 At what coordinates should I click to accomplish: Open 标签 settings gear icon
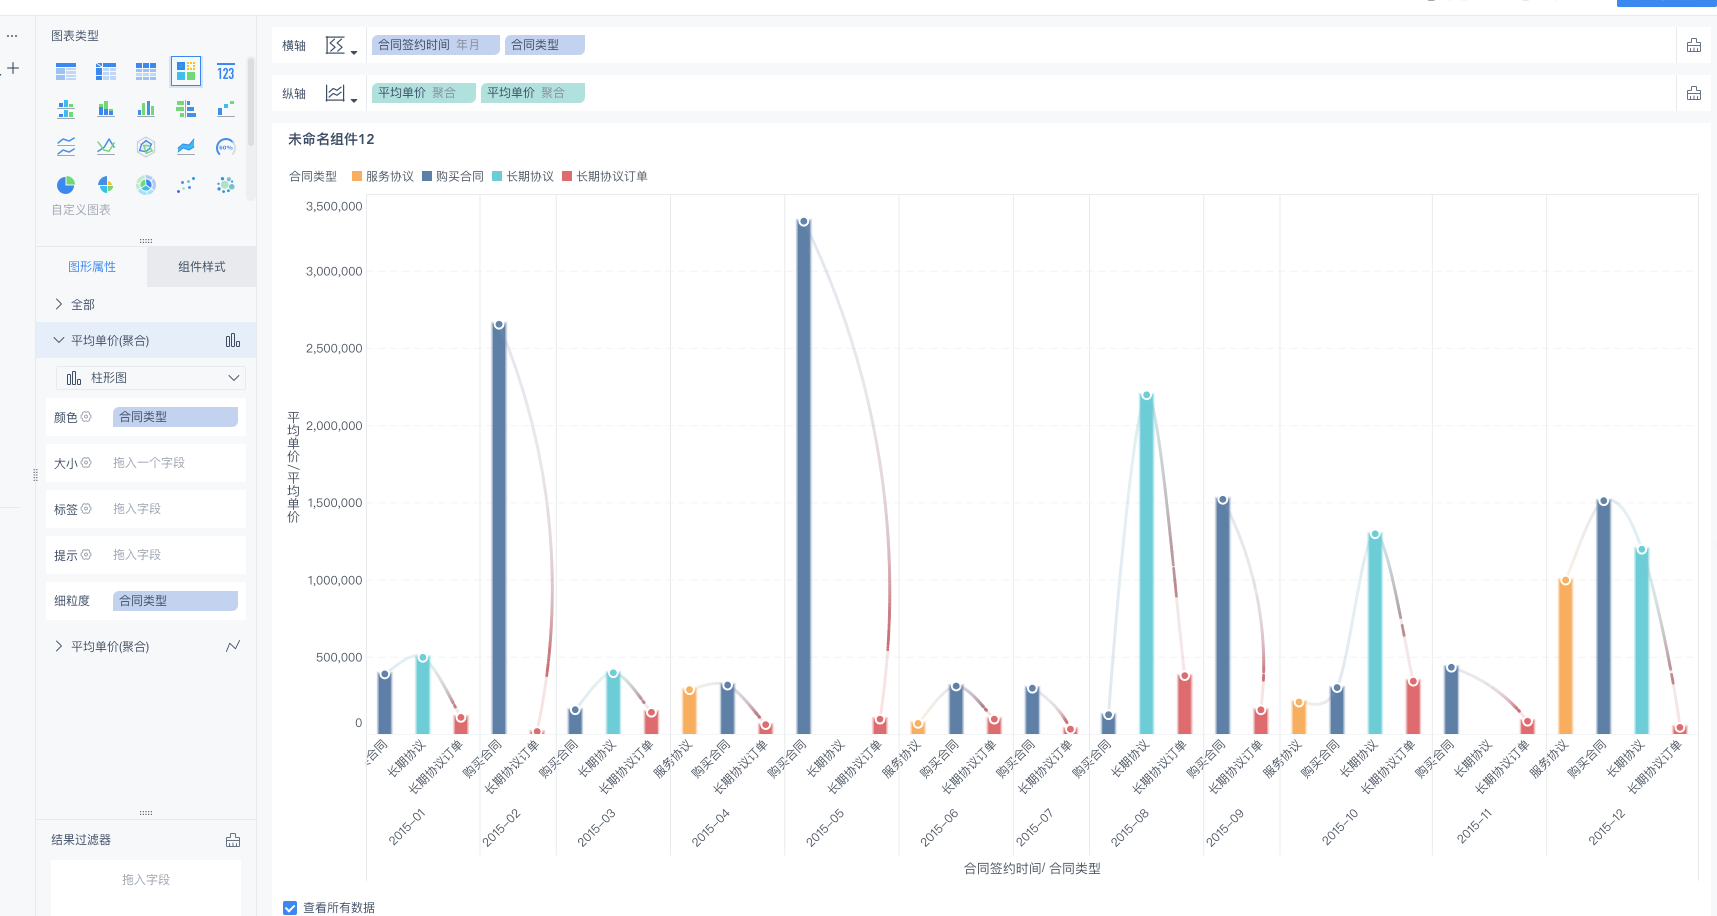tap(86, 509)
